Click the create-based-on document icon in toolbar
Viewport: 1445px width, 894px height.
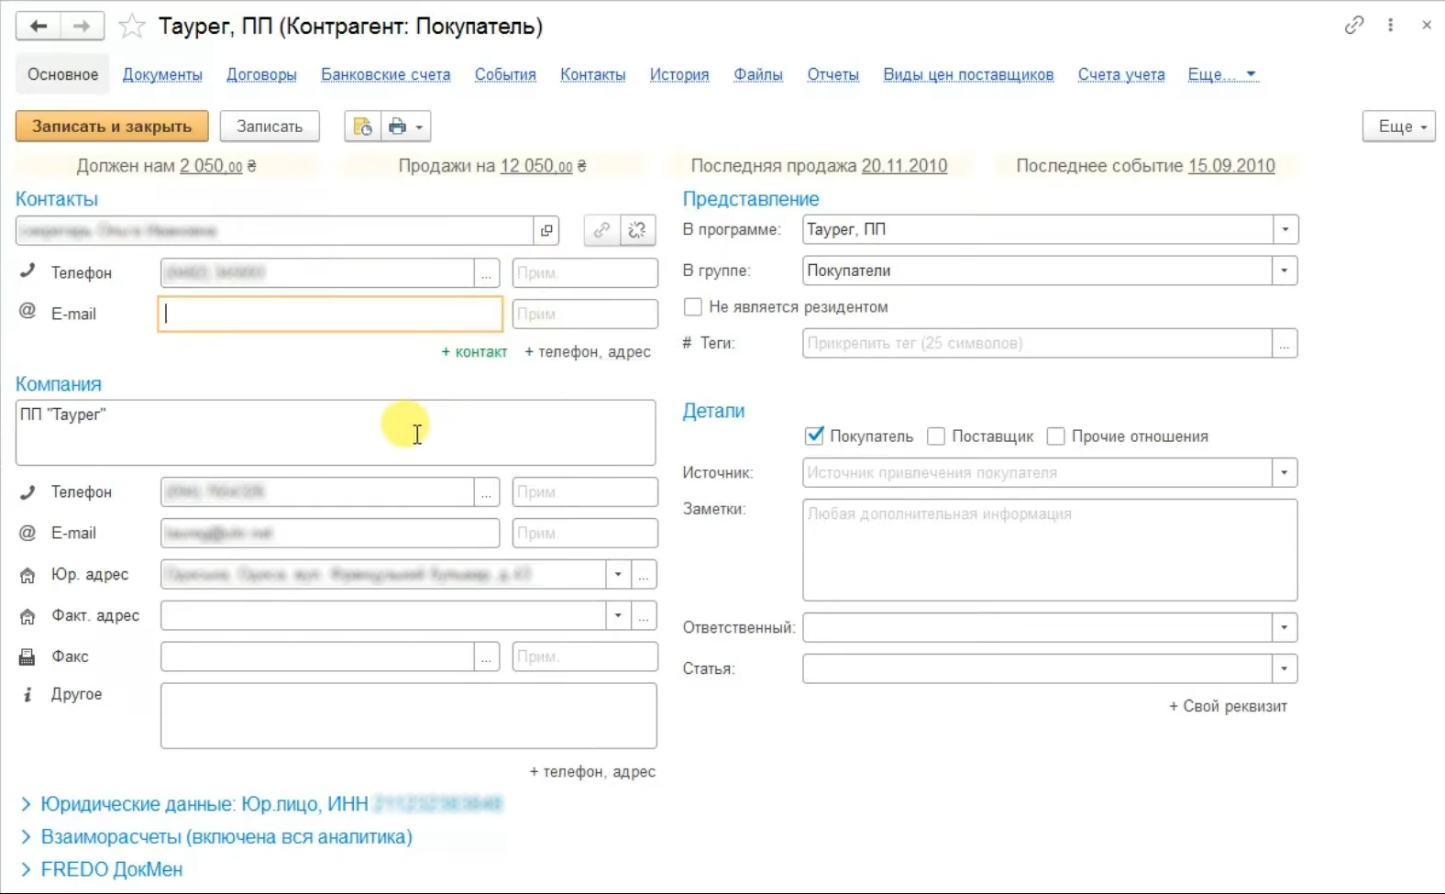click(x=362, y=126)
